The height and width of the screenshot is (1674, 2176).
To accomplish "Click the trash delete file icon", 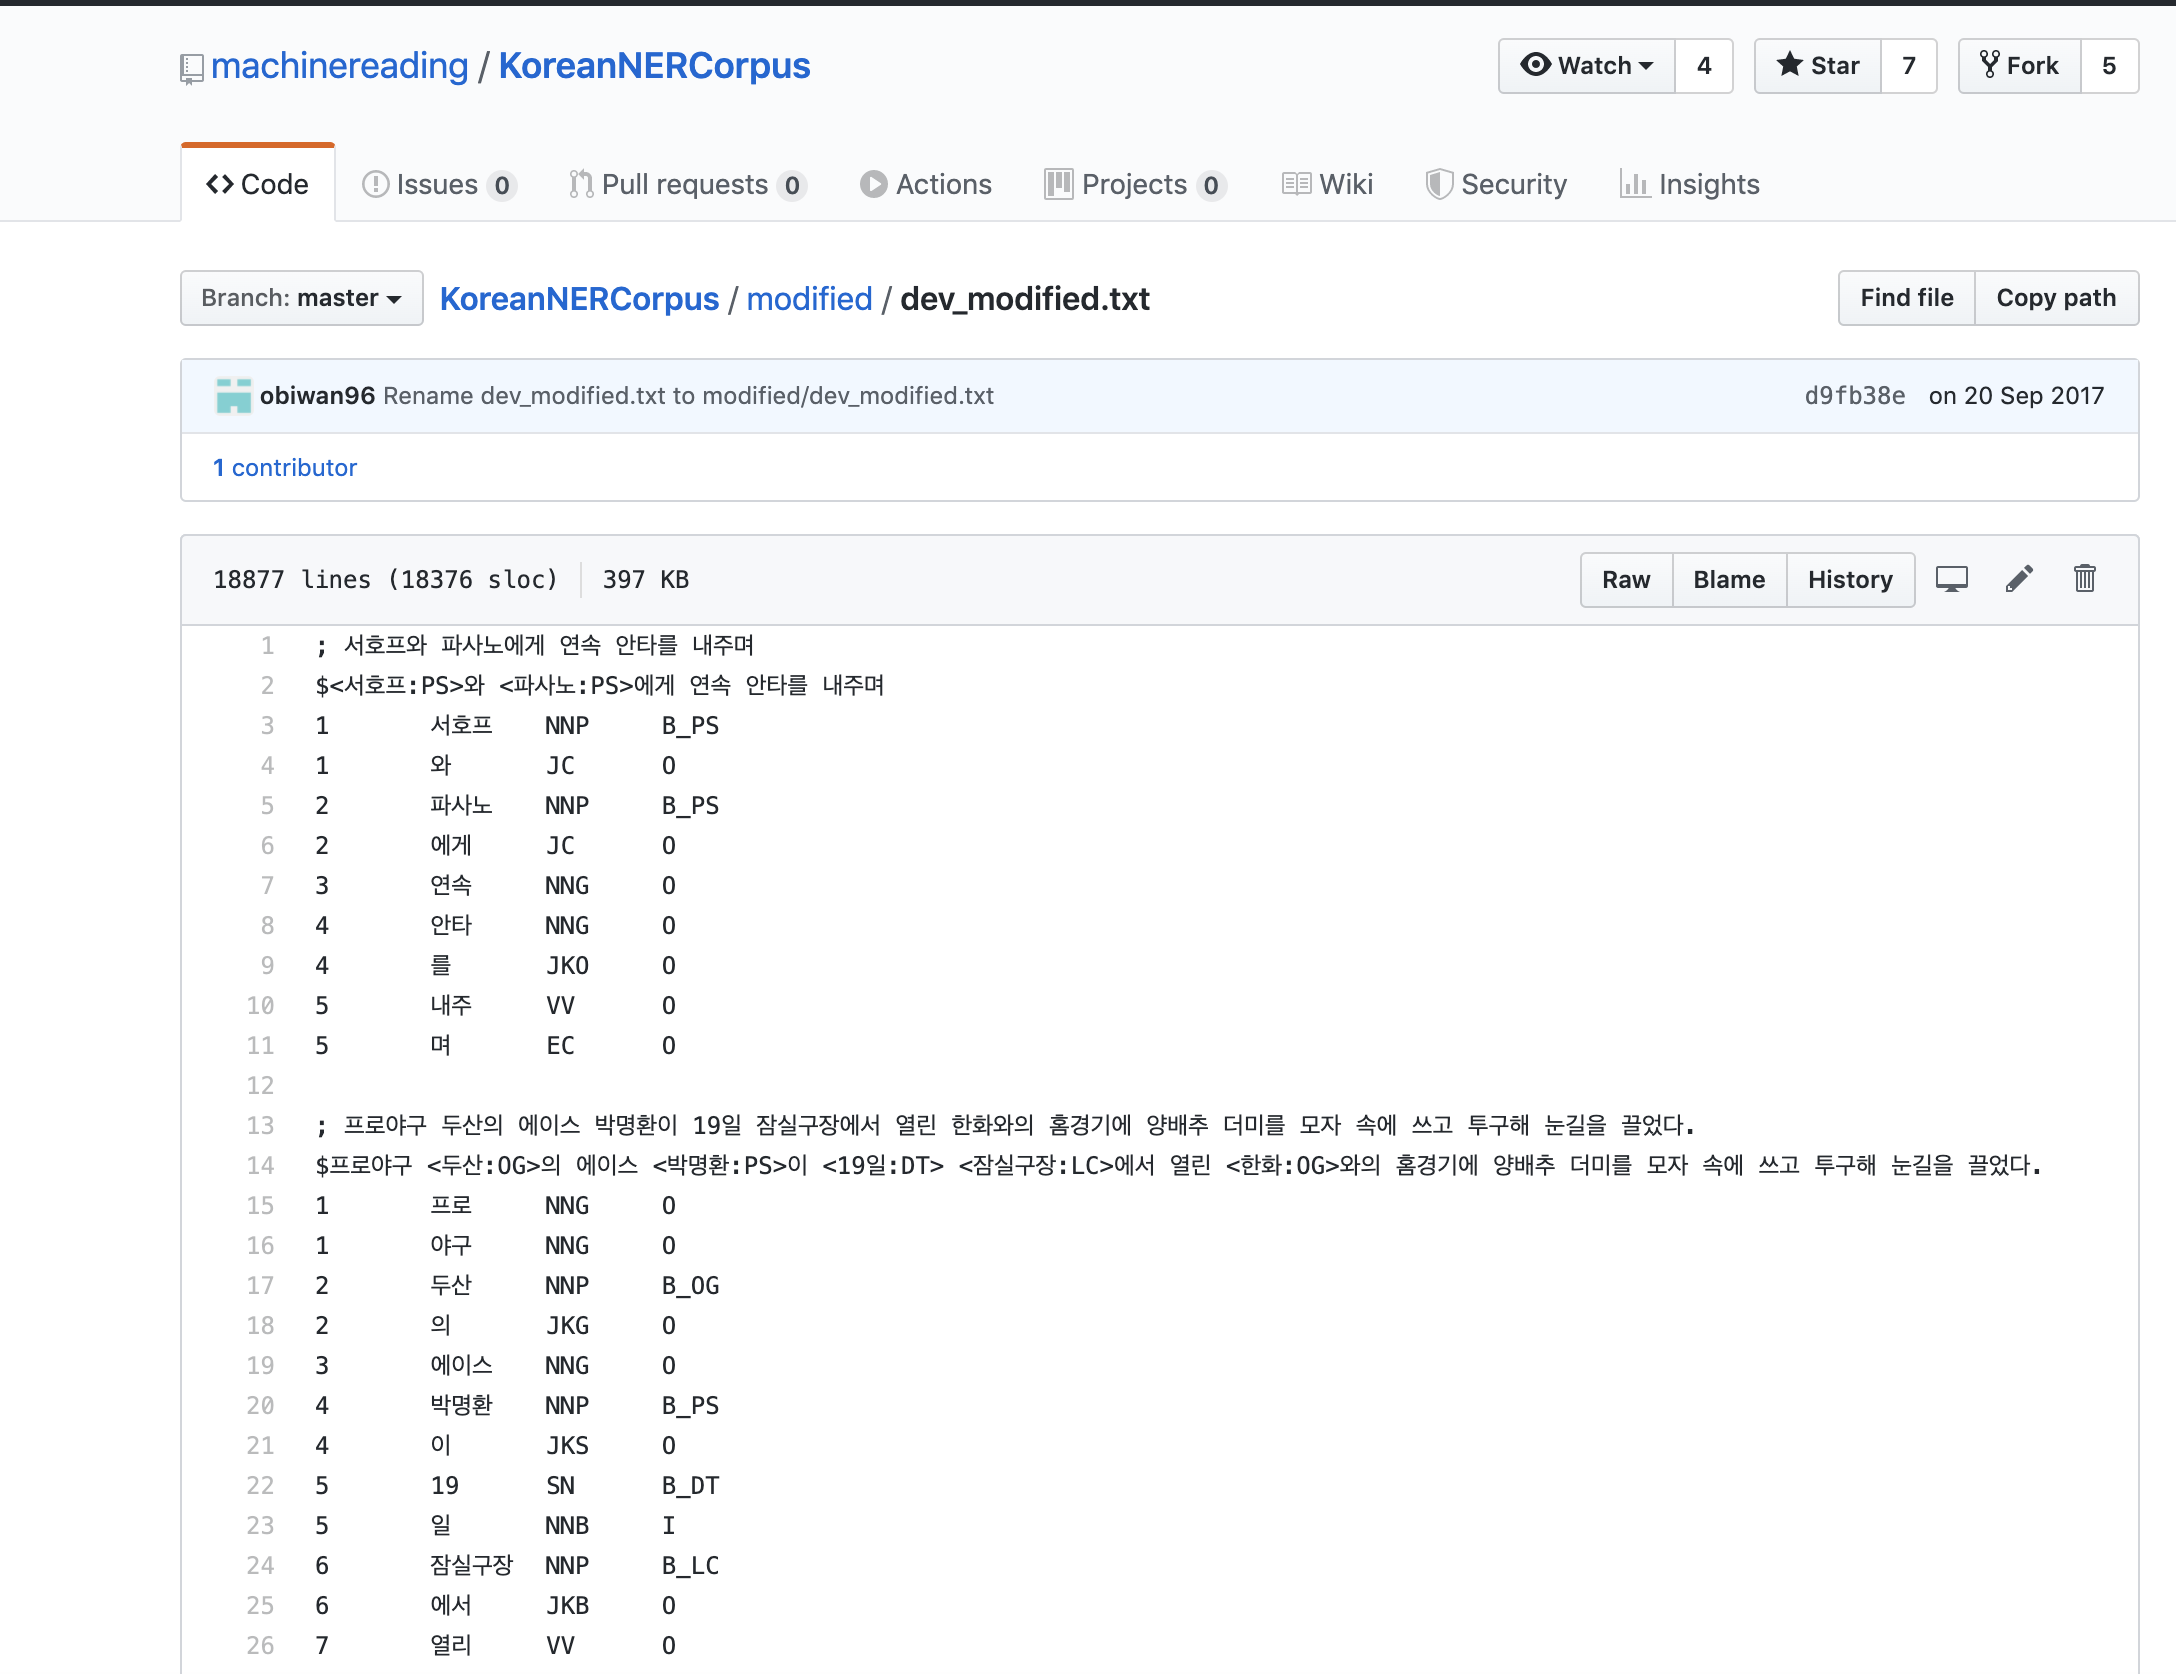I will (x=2084, y=579).
